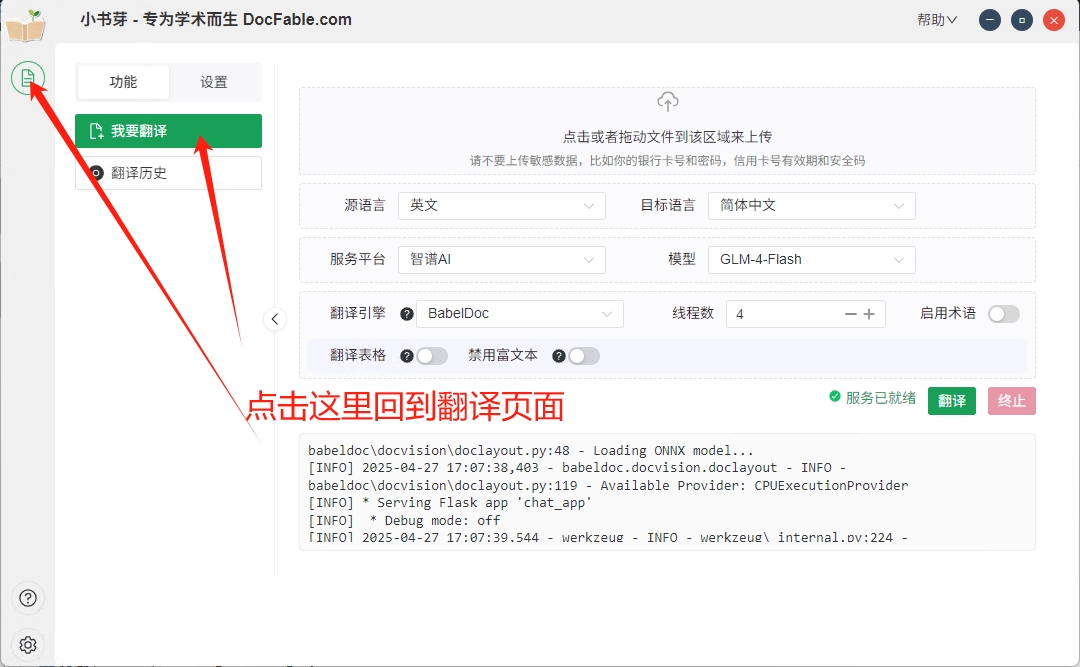Screen dimensions: 1080x667
Task: Click the cloud upload icon
Action: click(x=667, y=102)
